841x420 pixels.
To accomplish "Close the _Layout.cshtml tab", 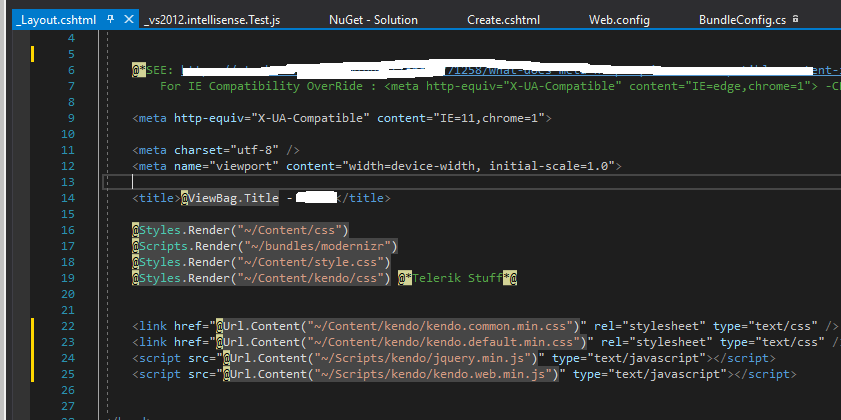I will pos(129,19).
